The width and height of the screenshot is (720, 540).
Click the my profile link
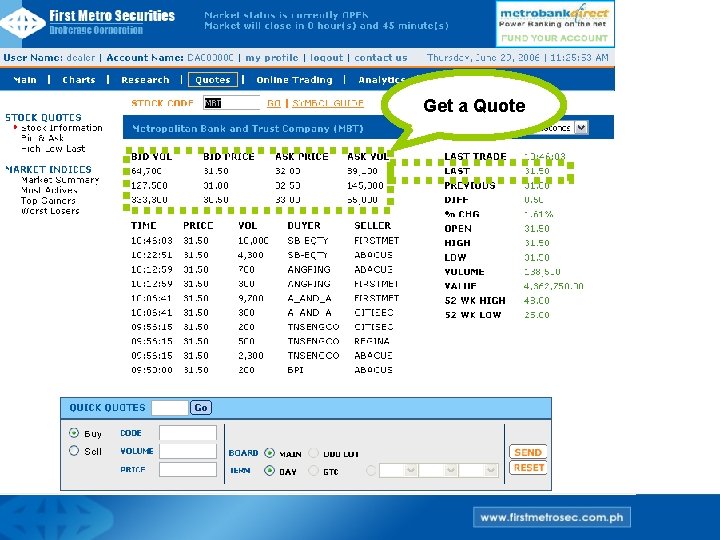point(271,58)
